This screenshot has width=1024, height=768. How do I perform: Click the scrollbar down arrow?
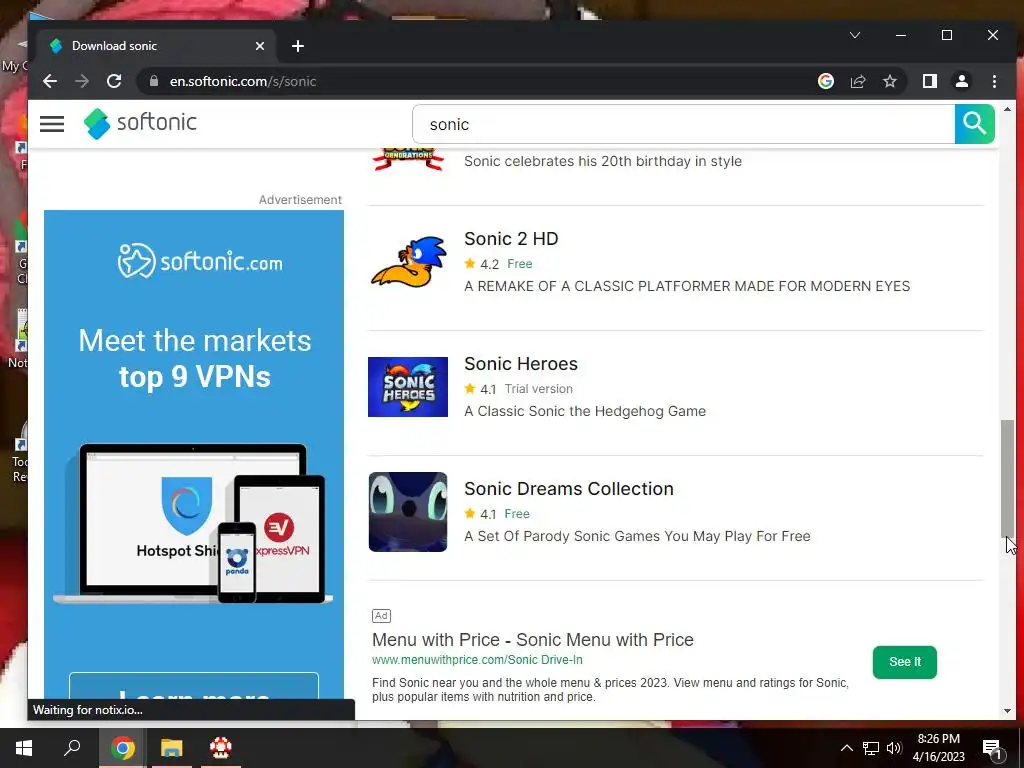coord(1008,711)
